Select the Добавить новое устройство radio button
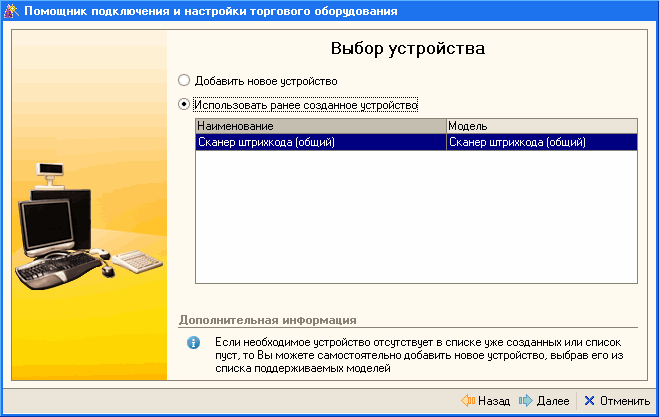659x417 pixels. [183, 80]
